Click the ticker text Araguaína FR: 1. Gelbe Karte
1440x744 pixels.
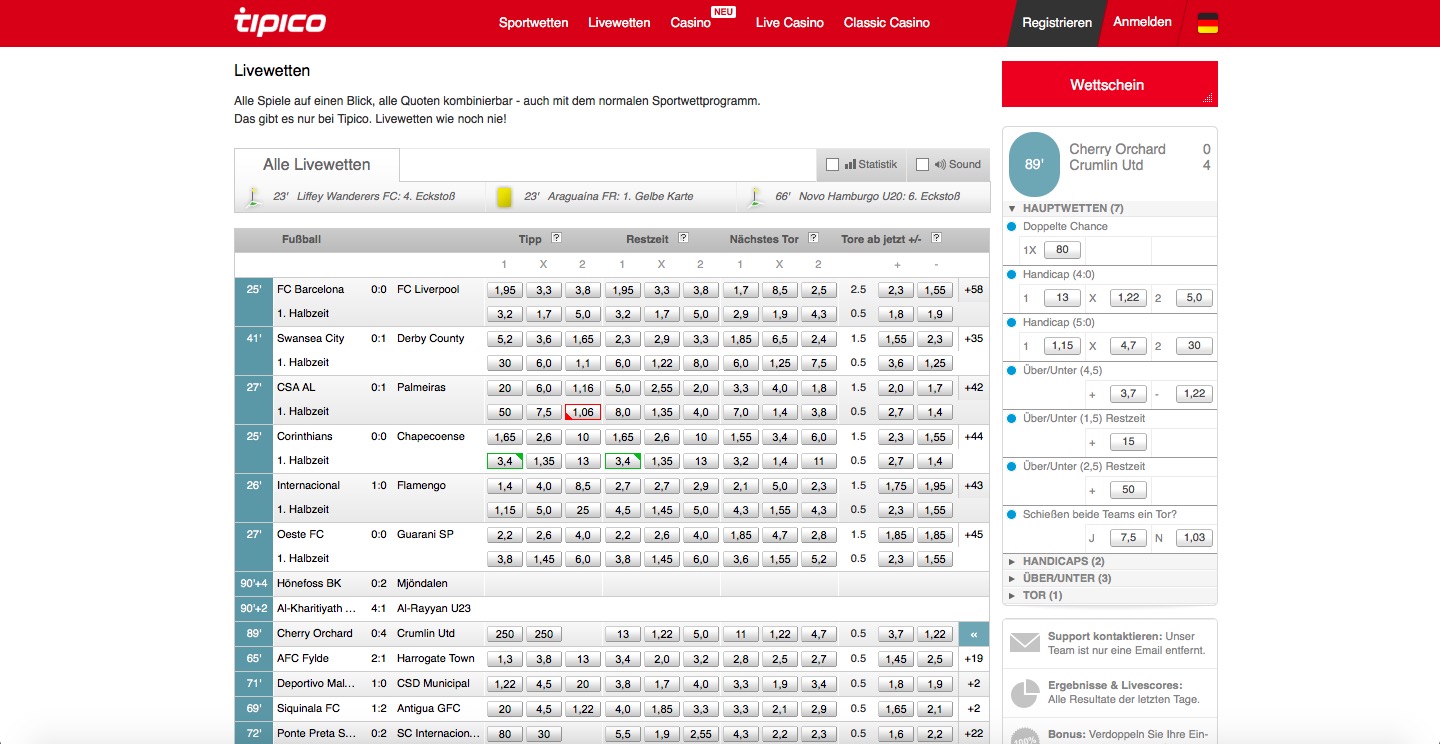[x=620, y=197]
